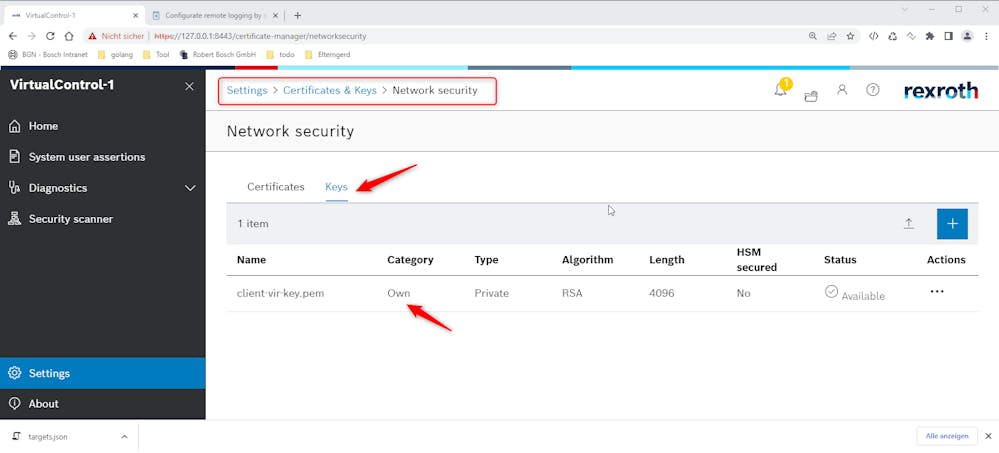This screenshot has width=999, height=453.
Task: Open the user profile icon
Action: pos(842,90)
